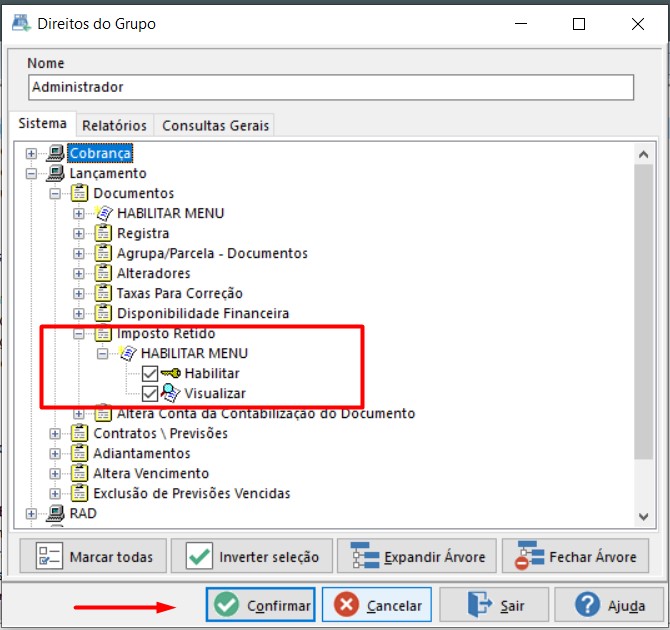The height and width of the screenshot is (630, 670).
Task: Select Altera Conta da Contabilização do Documento
Action: (266, 413)
